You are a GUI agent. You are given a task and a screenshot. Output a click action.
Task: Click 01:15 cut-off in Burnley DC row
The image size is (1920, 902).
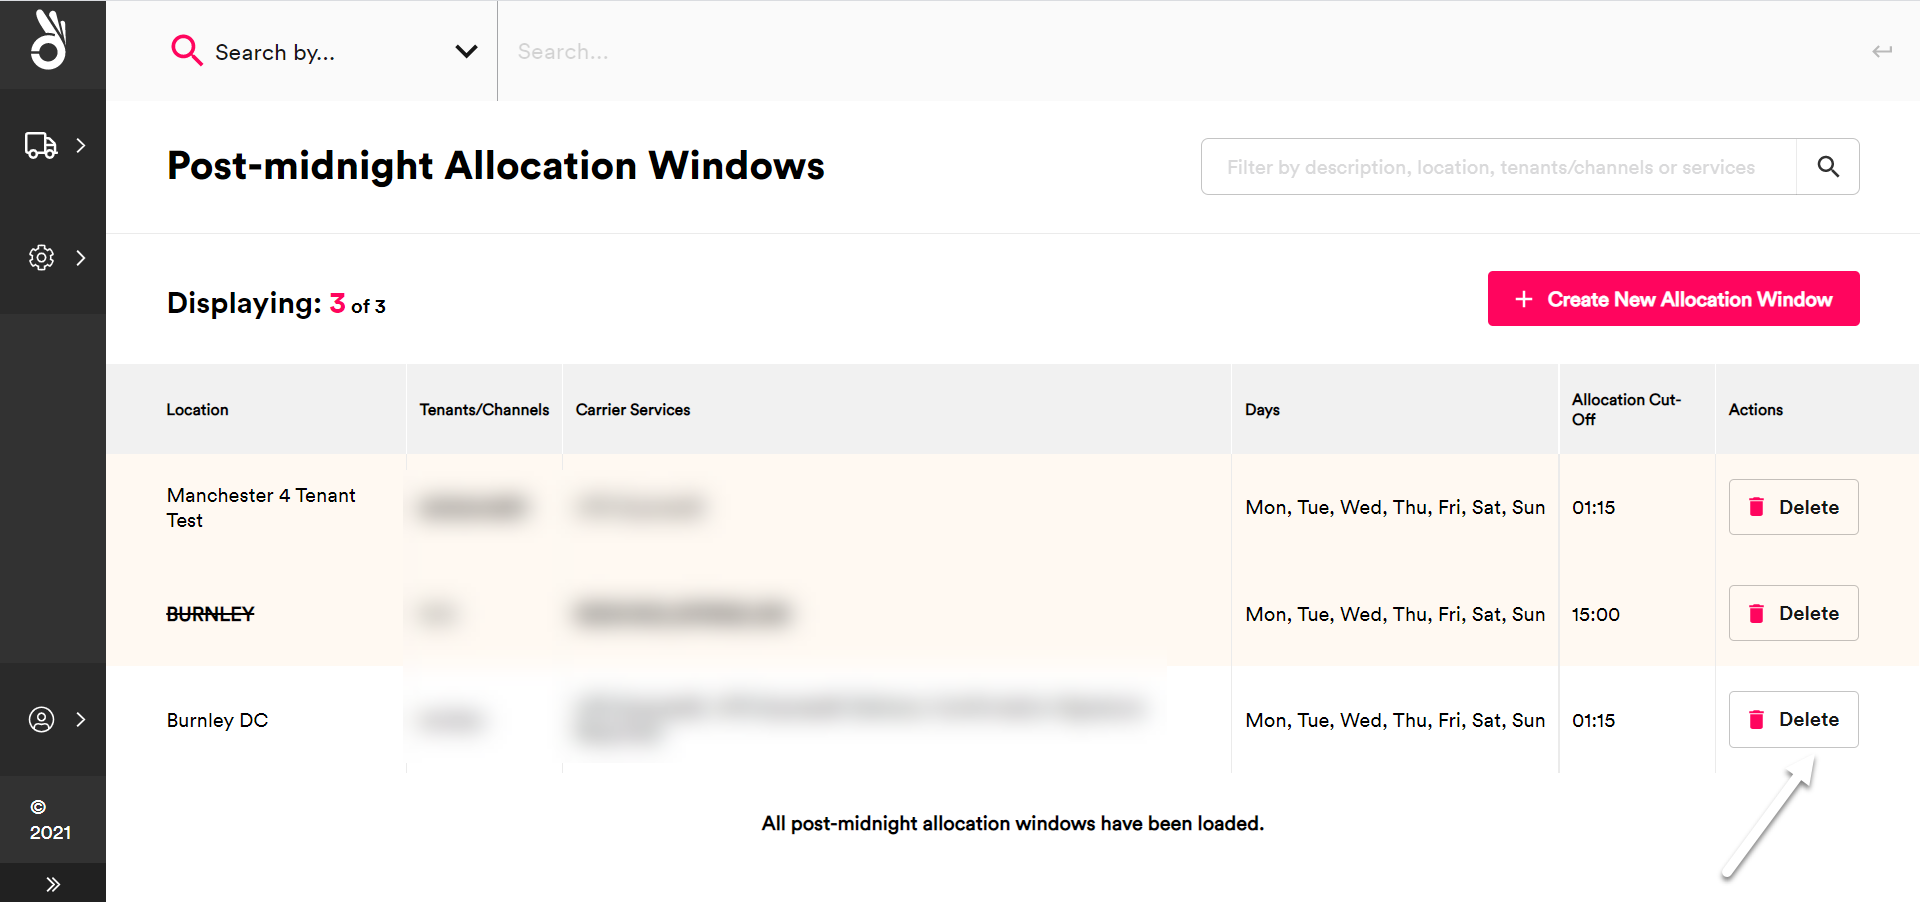pos(1593,720)
